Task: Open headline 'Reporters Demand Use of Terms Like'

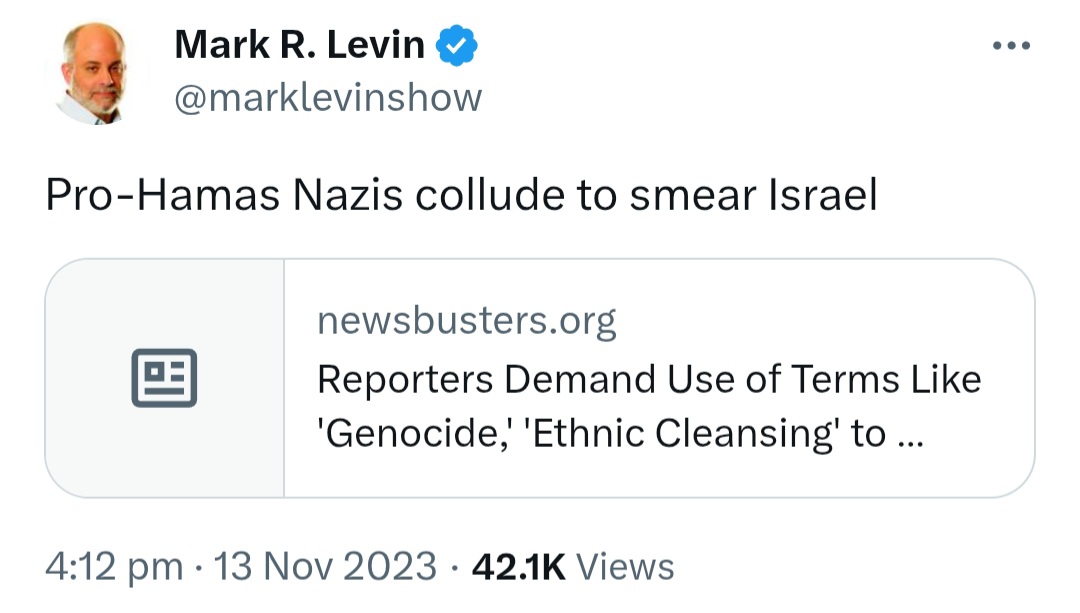Action: 649,380
